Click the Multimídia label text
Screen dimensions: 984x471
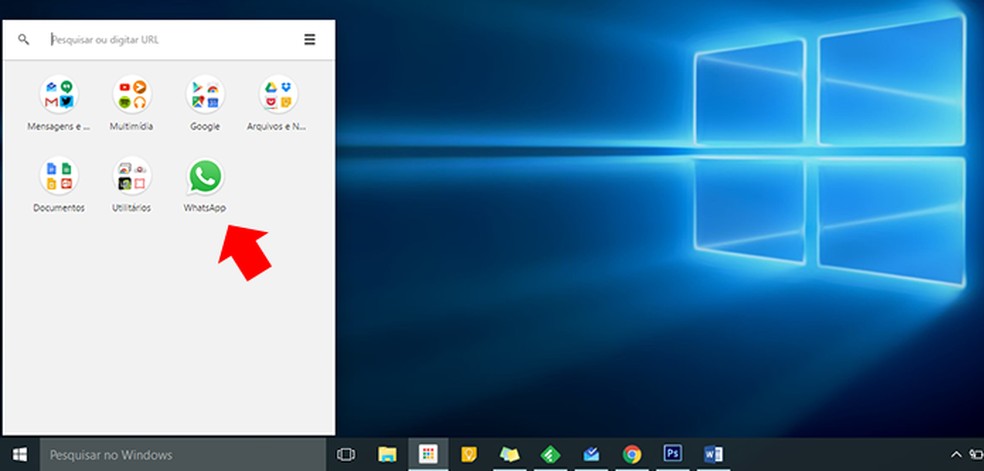coord(132,127)
